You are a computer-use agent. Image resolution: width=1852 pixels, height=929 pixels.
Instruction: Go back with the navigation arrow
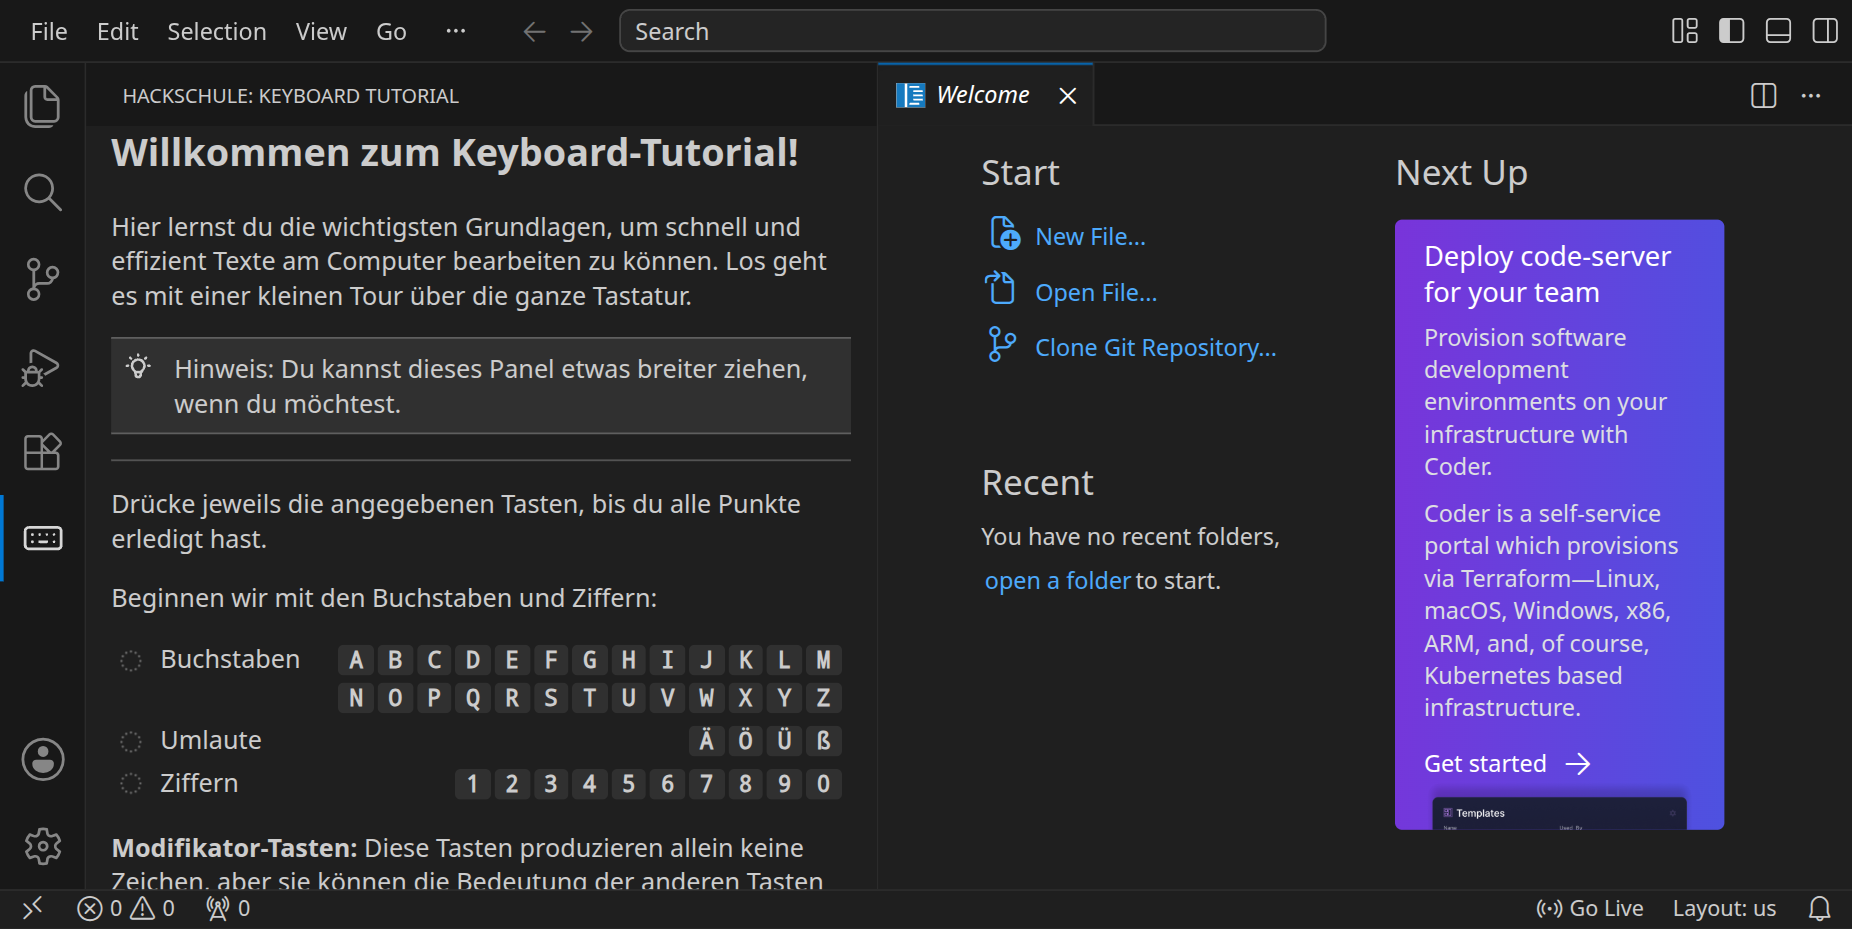(x=534, y=32)
